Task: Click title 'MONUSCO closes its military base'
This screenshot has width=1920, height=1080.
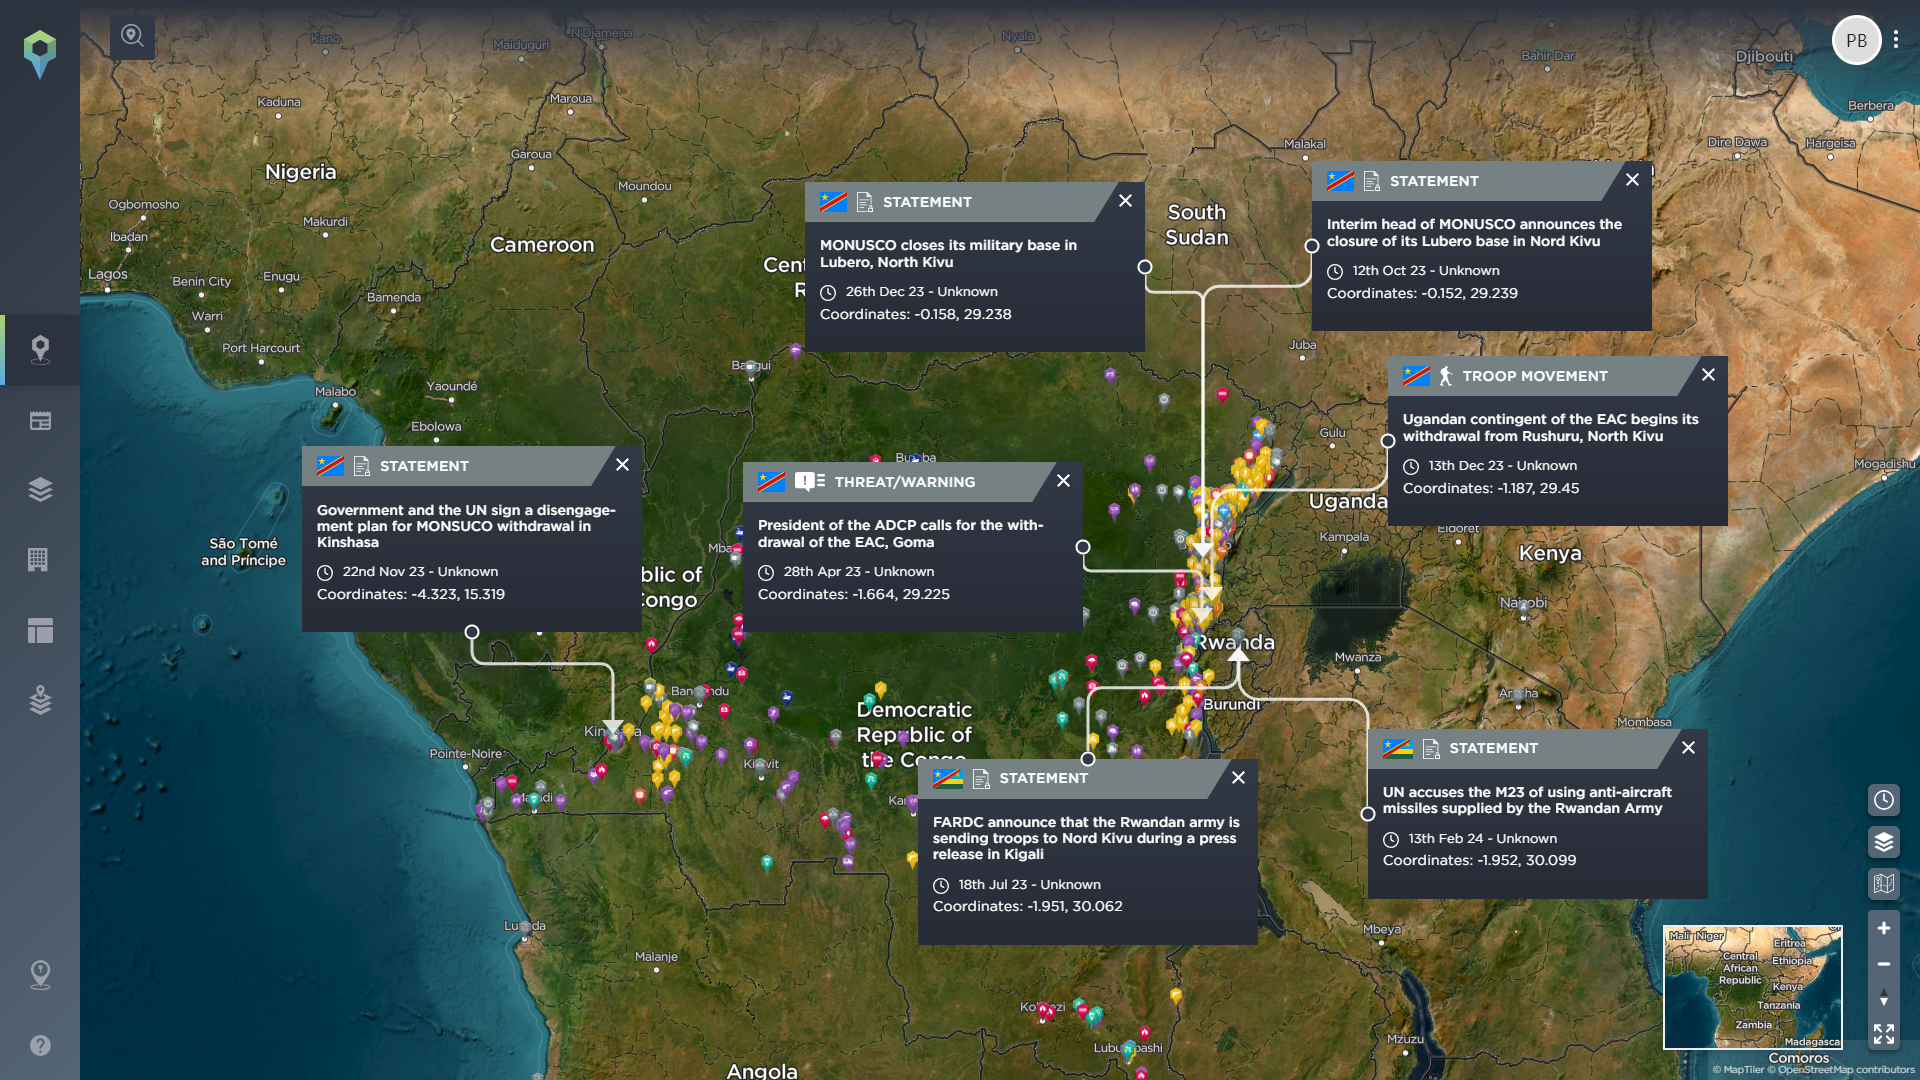Action: coord(948,253)
